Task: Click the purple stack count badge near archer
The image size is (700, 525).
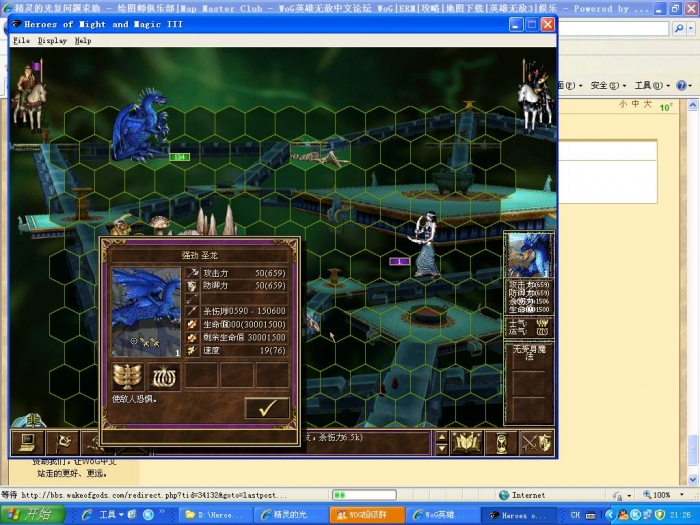Action: click(399, 261)
